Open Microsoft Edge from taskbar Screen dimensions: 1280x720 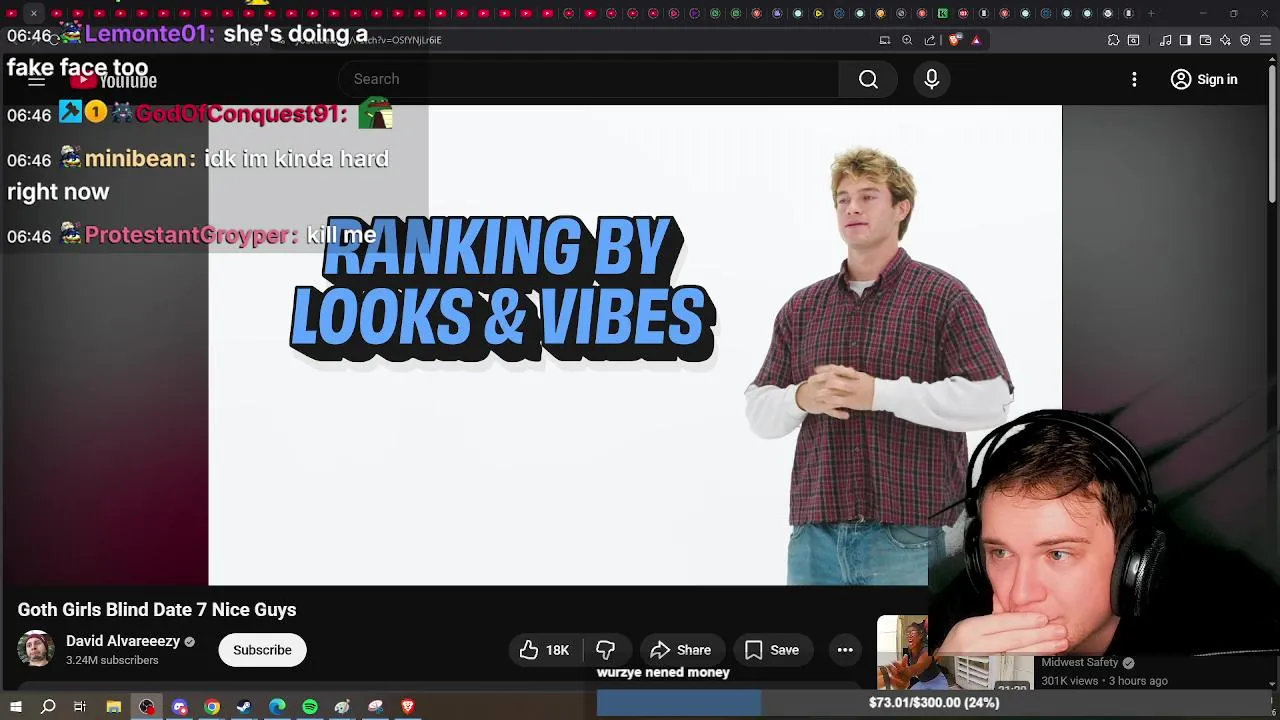click(x=277, y=707)
